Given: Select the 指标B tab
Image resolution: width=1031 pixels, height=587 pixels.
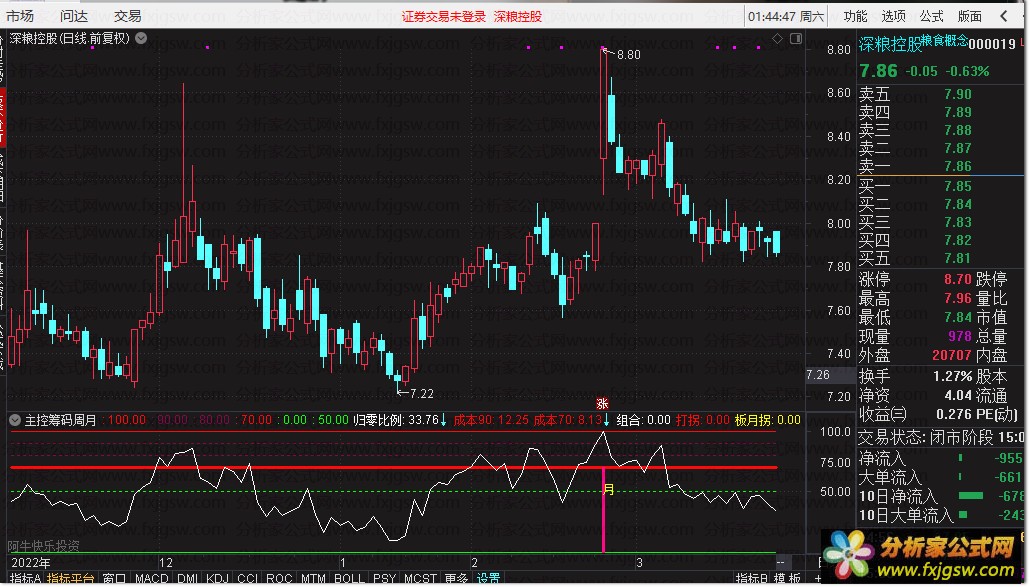Looking at the screenshot, I should tap(752, 578).
